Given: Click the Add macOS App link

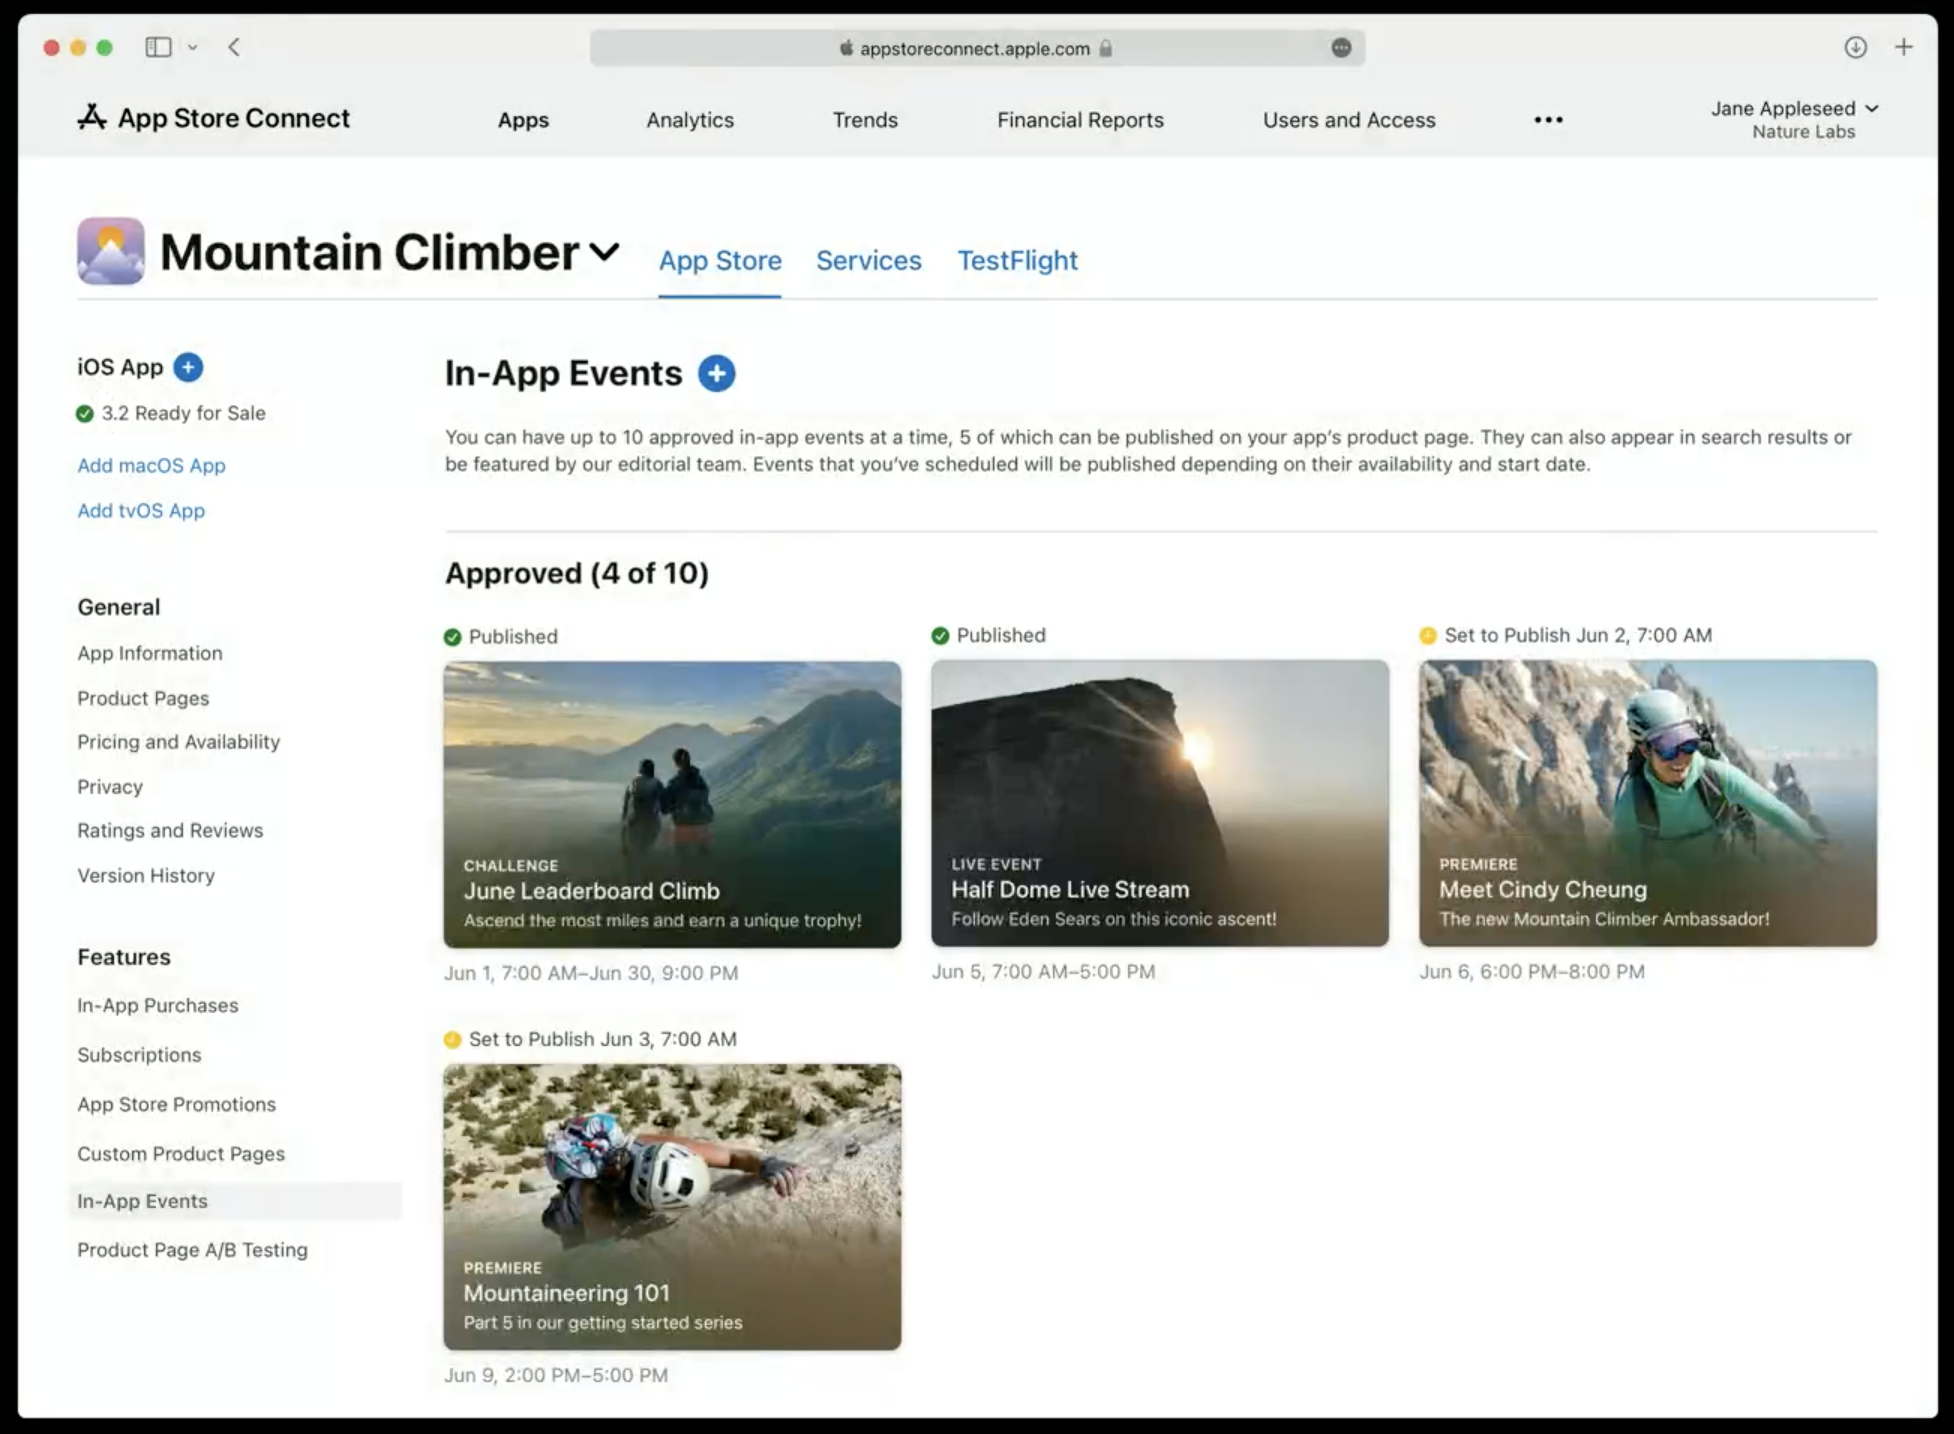Looking at the screenshot, I should [150, 465].
